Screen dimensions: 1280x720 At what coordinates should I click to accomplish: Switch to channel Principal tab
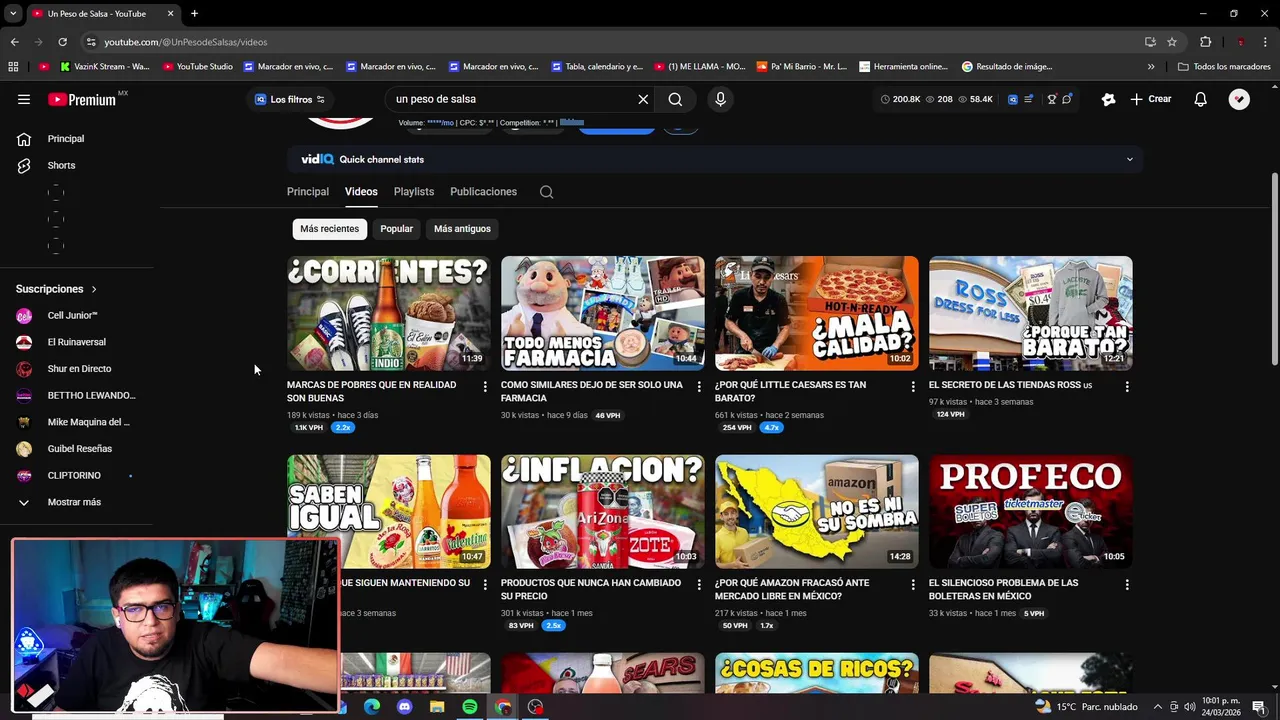(308, 192)
